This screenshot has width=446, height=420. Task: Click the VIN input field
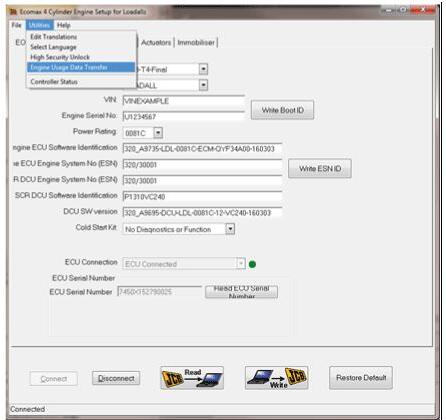tap(184, 101)
